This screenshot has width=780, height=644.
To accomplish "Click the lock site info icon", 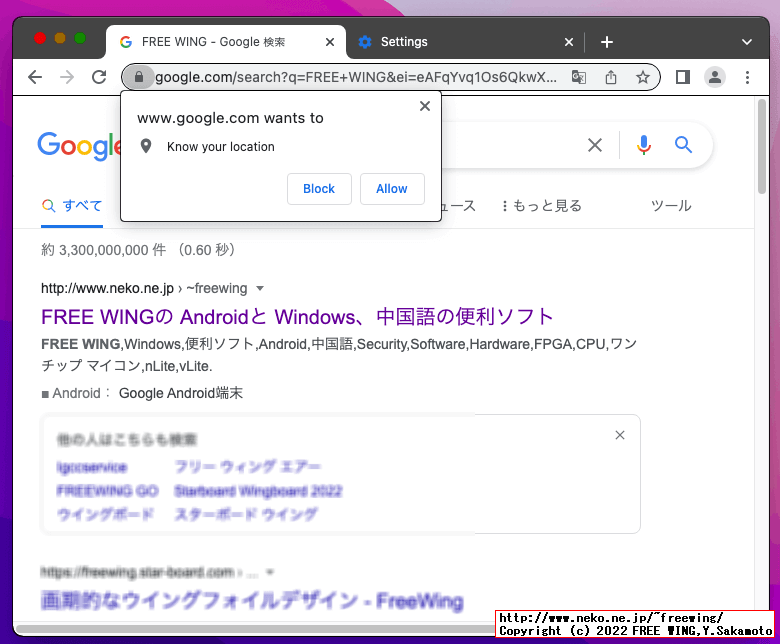I will (139, 77).
